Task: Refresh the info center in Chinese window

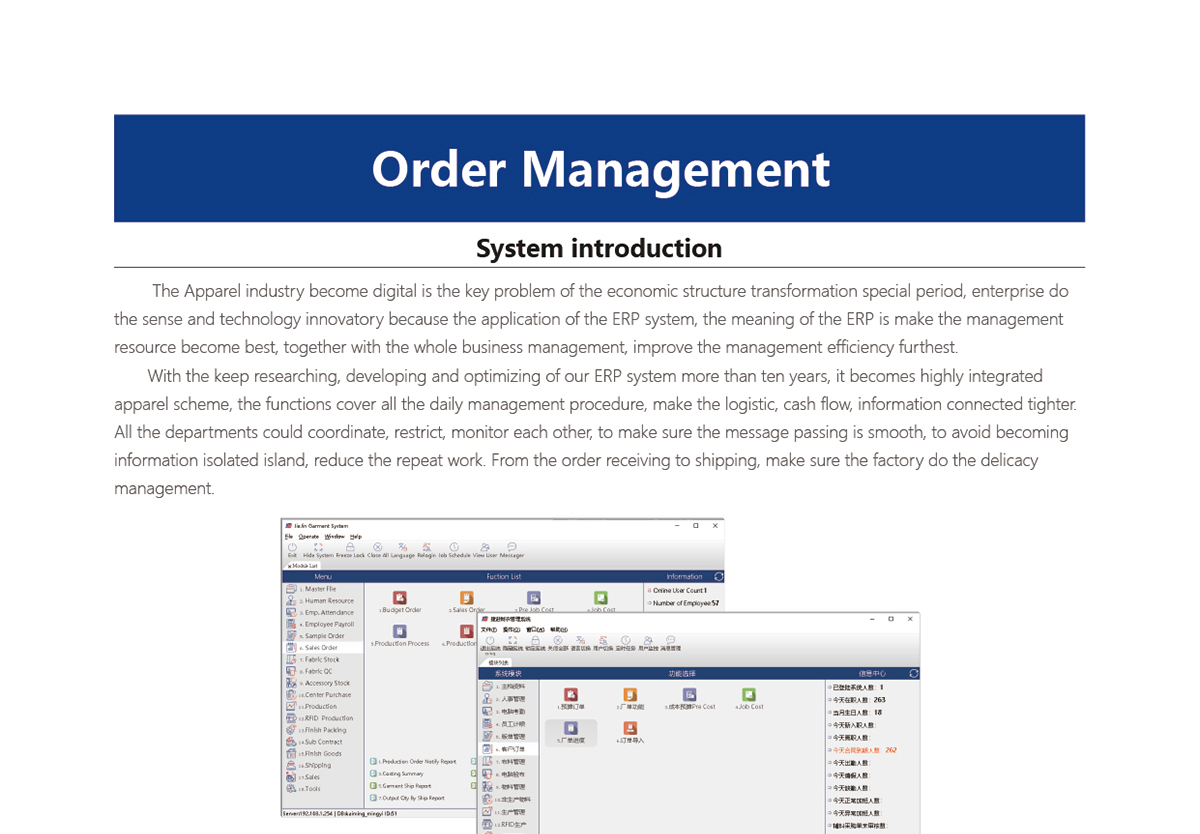Action: (913, 674)
